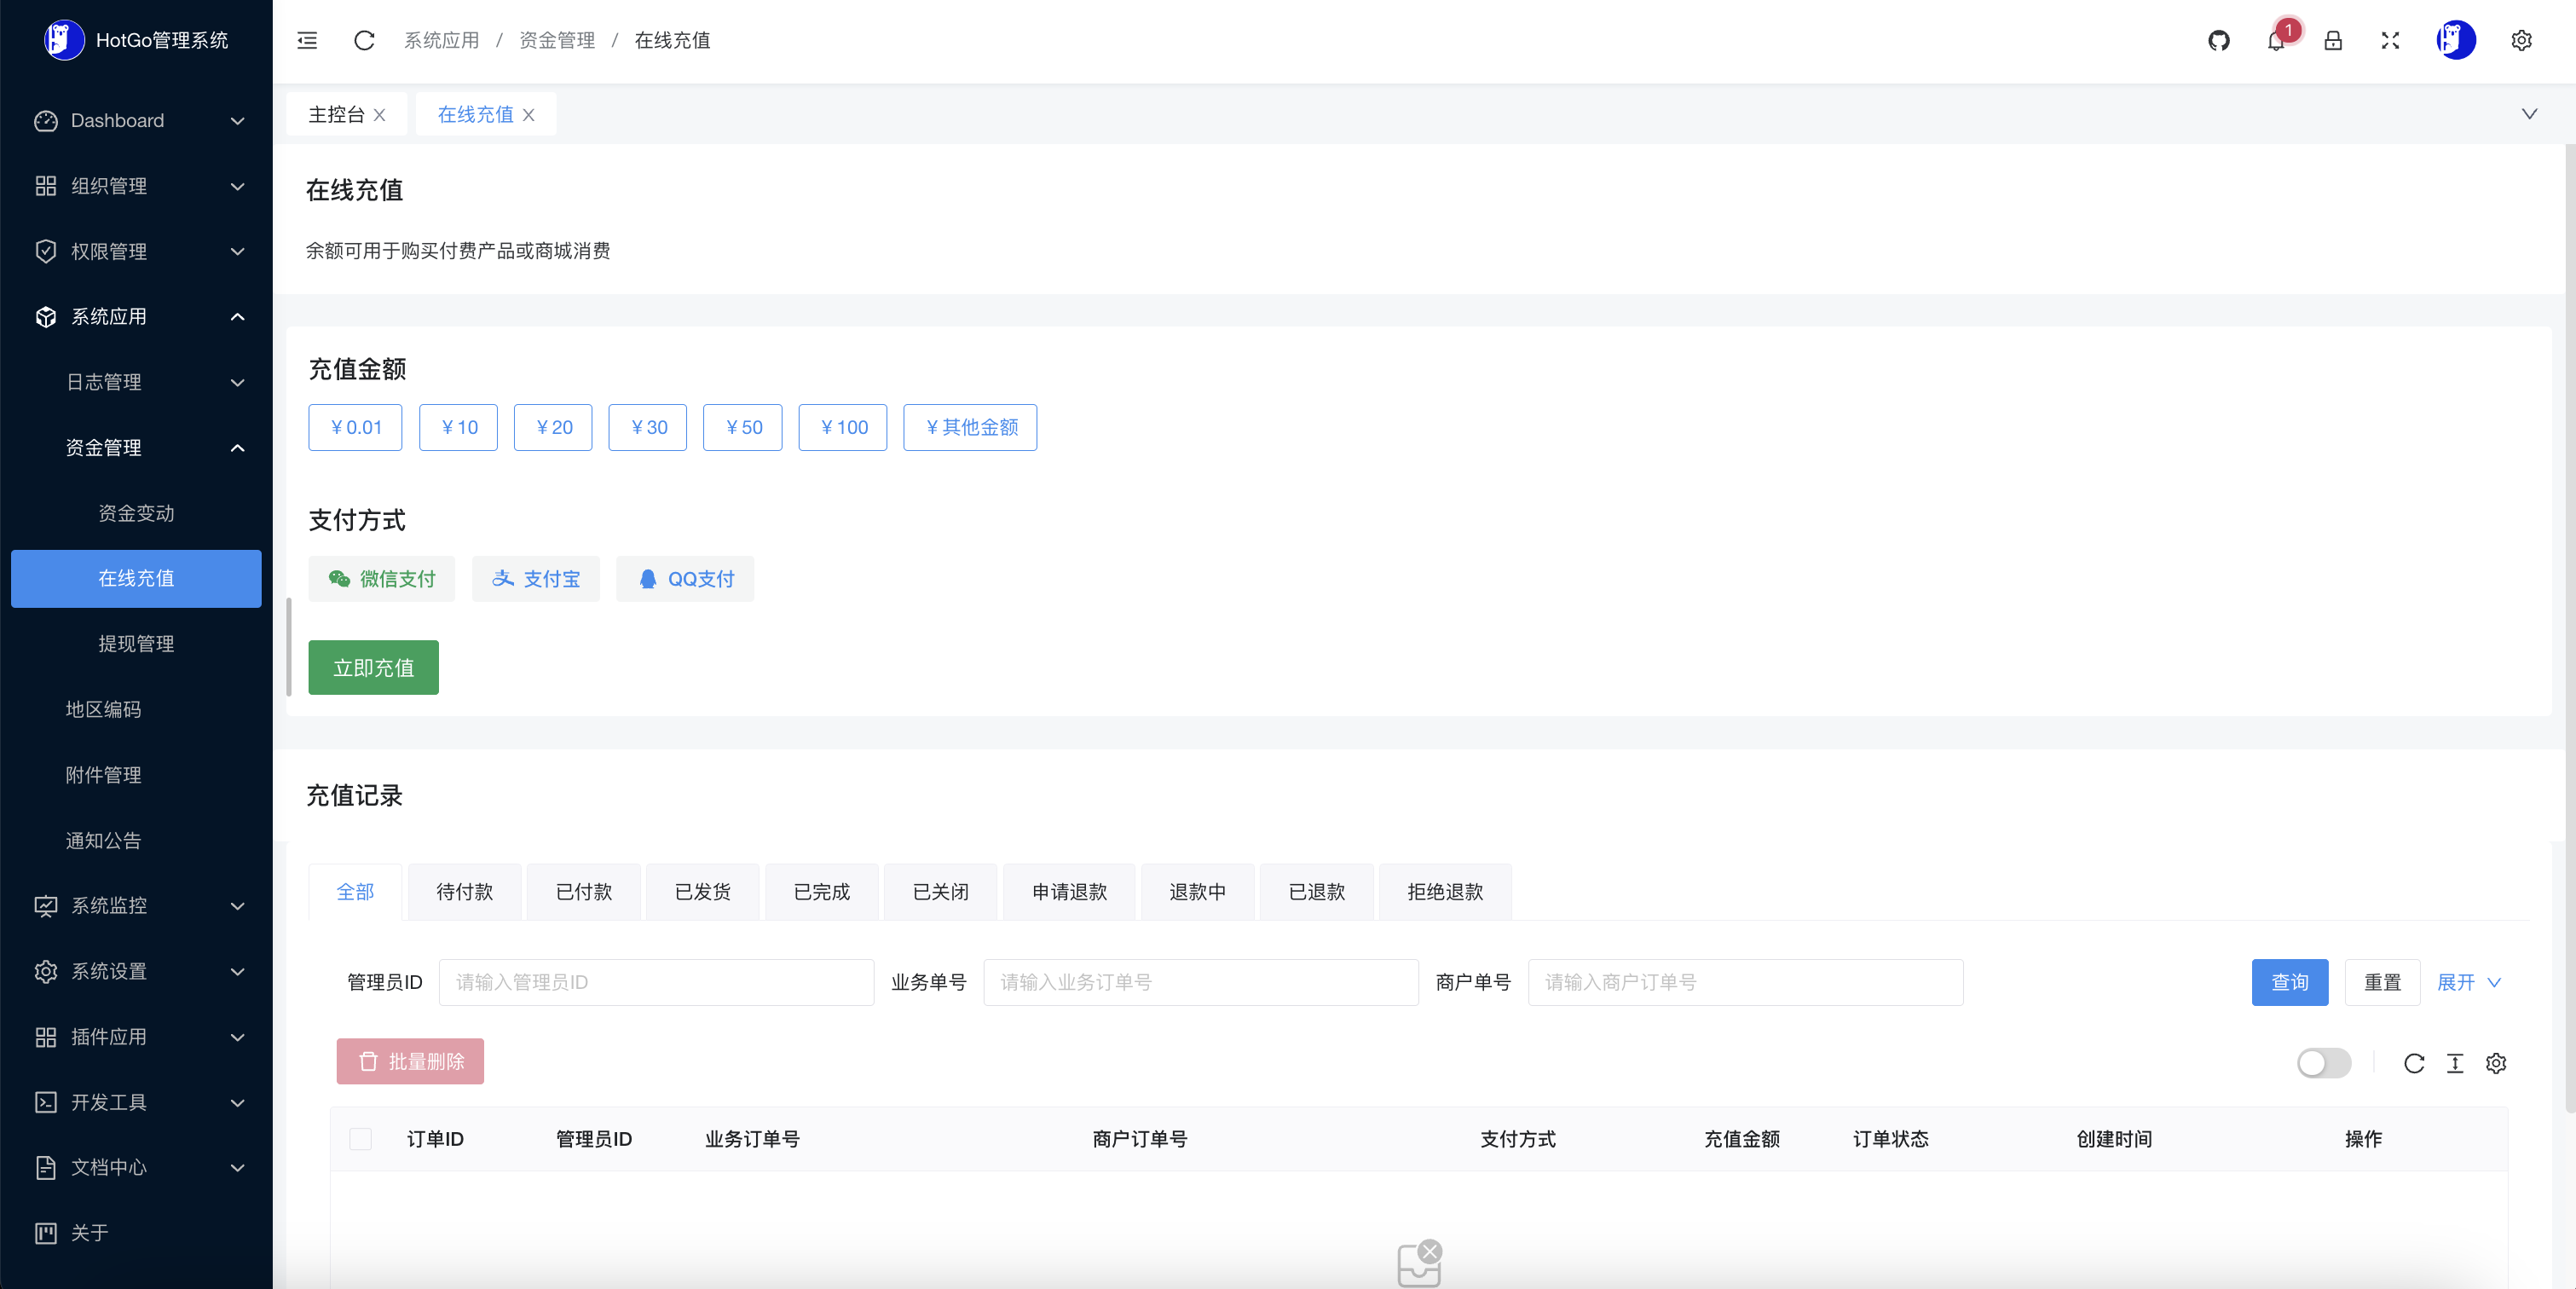Click the 查询 search button
Screen dimensions: 2576x1289
coord(2289,982)
